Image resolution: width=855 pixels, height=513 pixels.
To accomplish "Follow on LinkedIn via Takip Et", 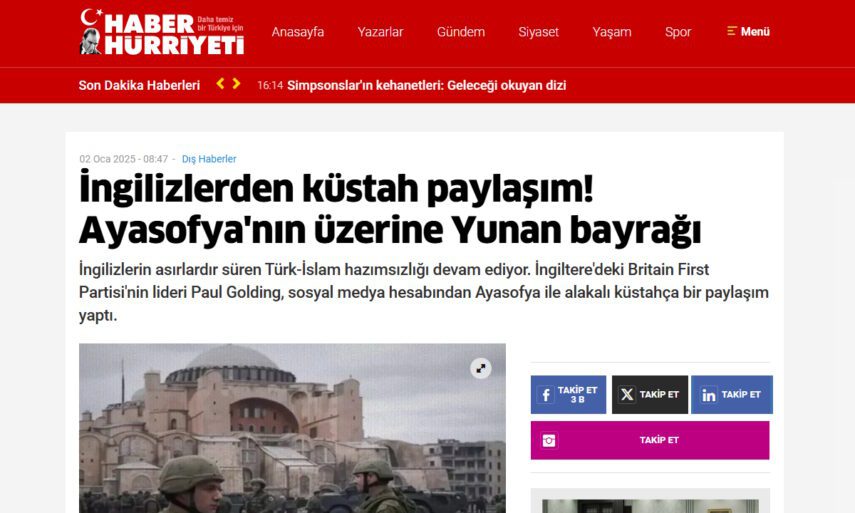I will (731, 395).
